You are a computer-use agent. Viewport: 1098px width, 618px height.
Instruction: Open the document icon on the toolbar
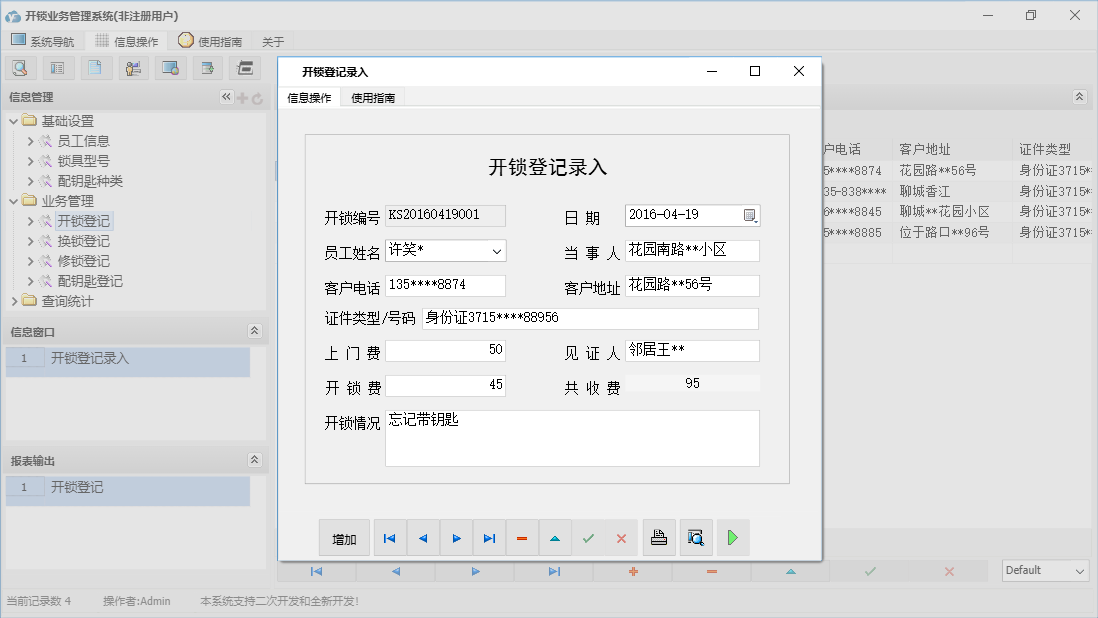[x=95, y=67]
